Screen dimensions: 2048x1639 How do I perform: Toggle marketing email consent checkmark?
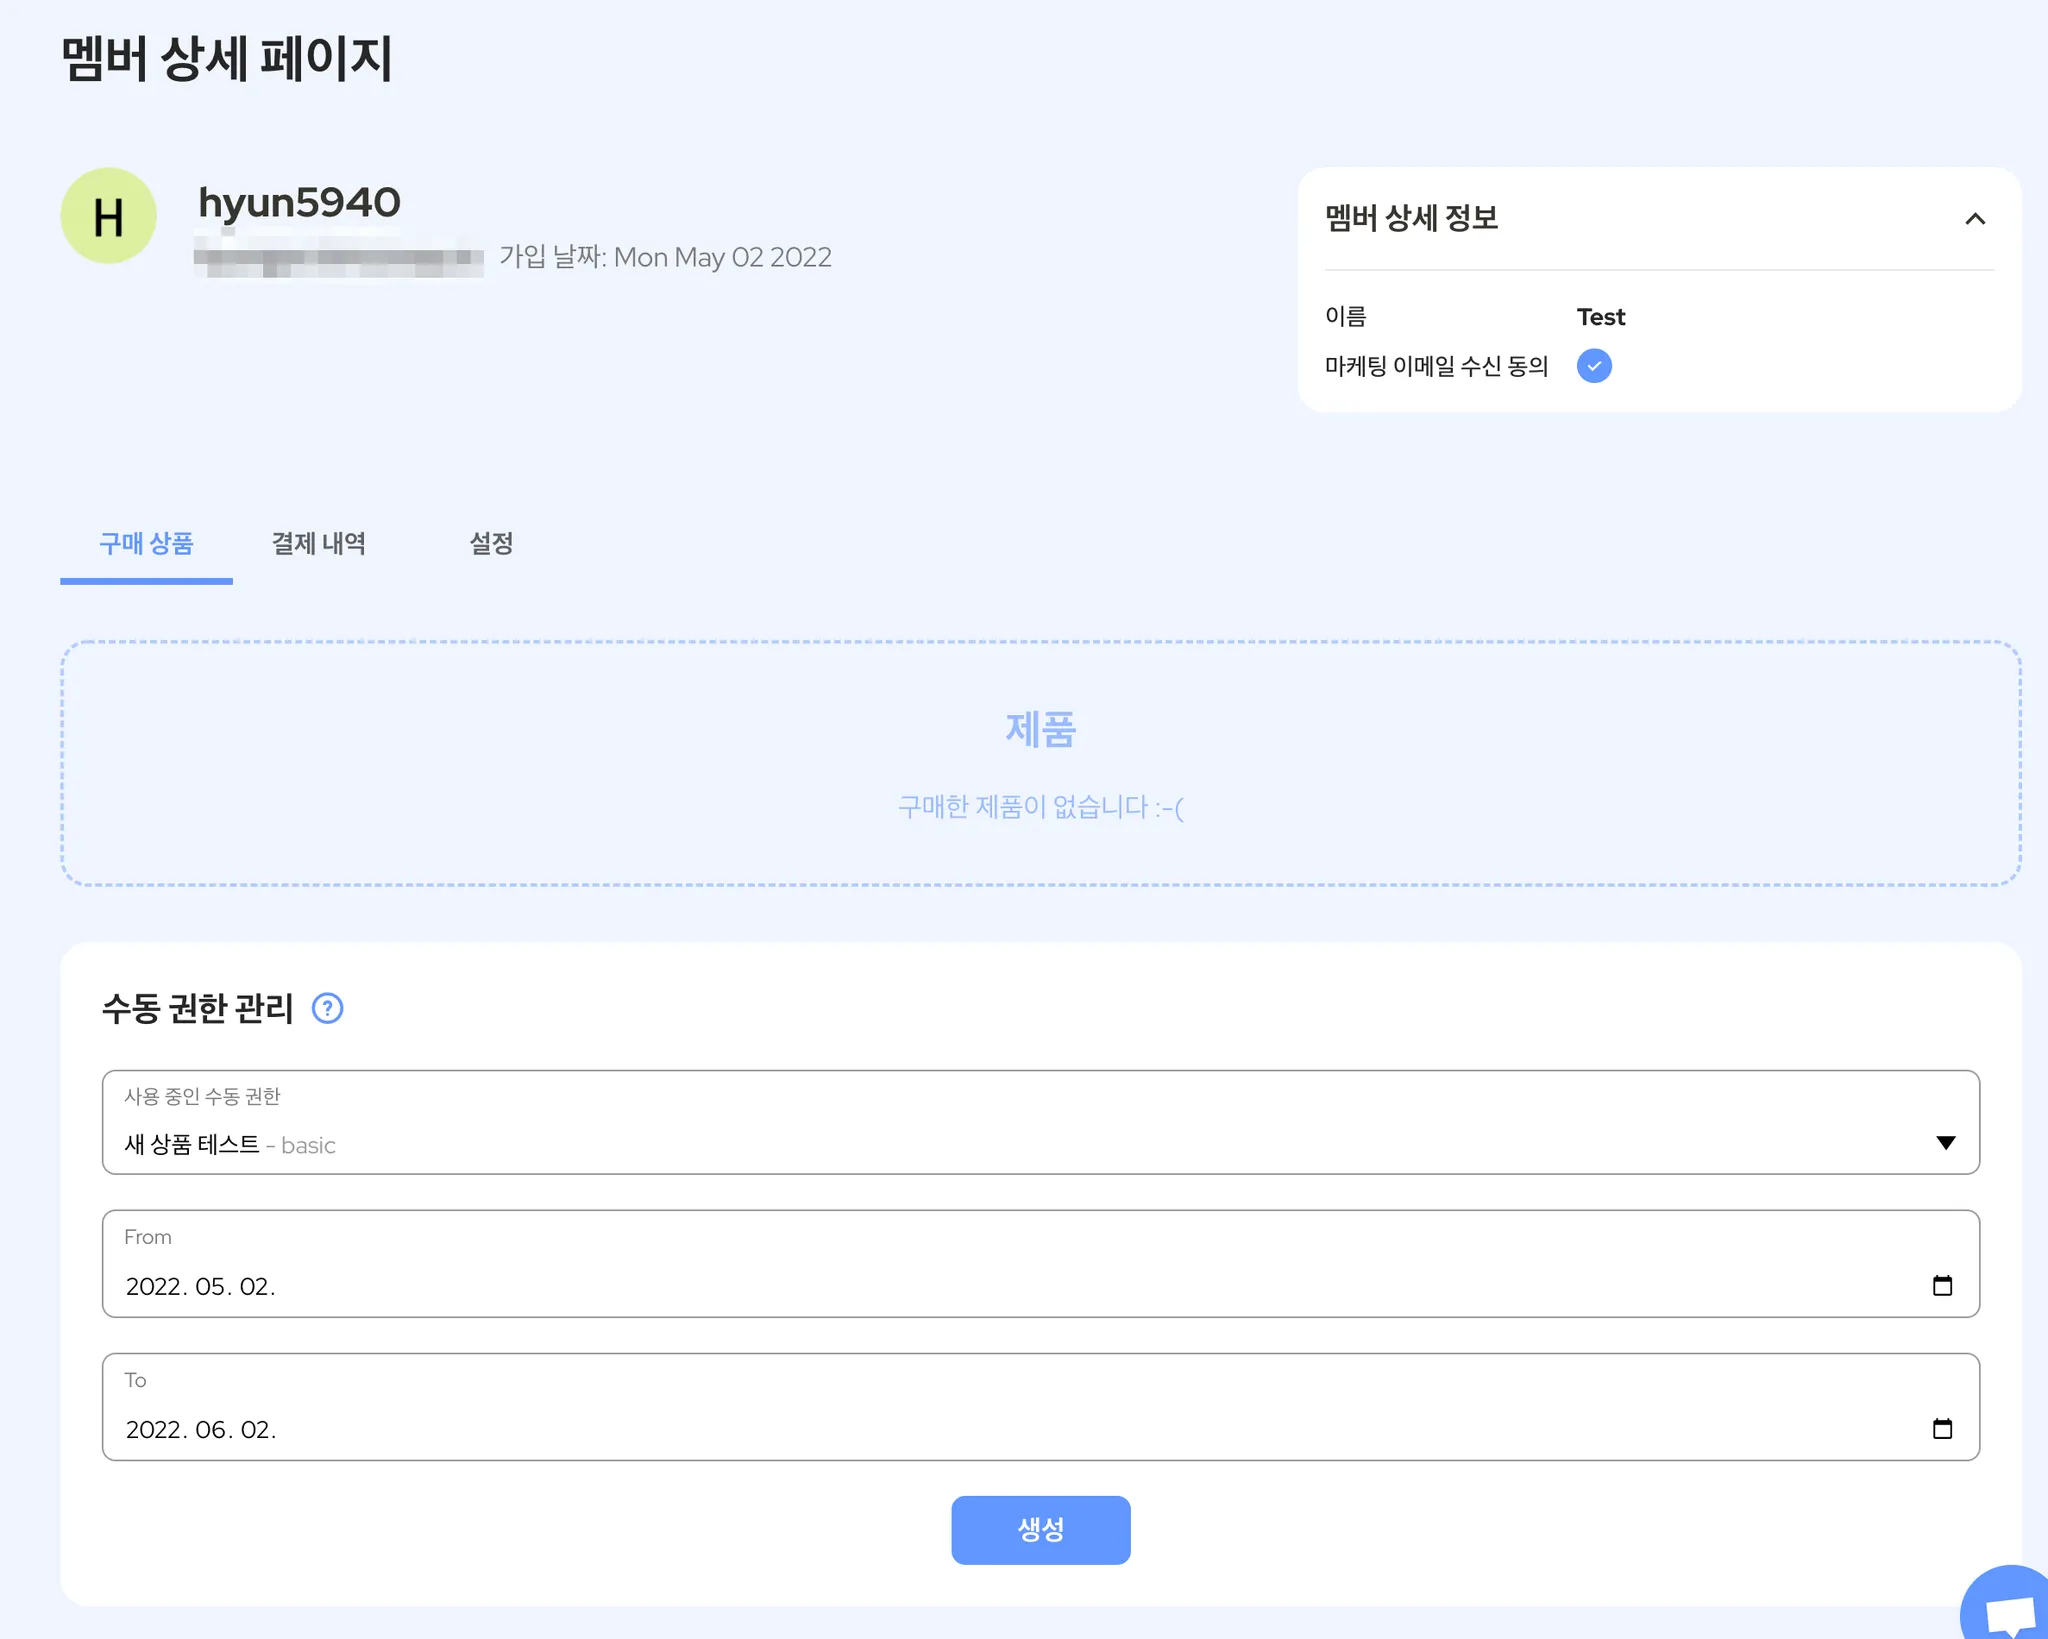[1594, 366]
